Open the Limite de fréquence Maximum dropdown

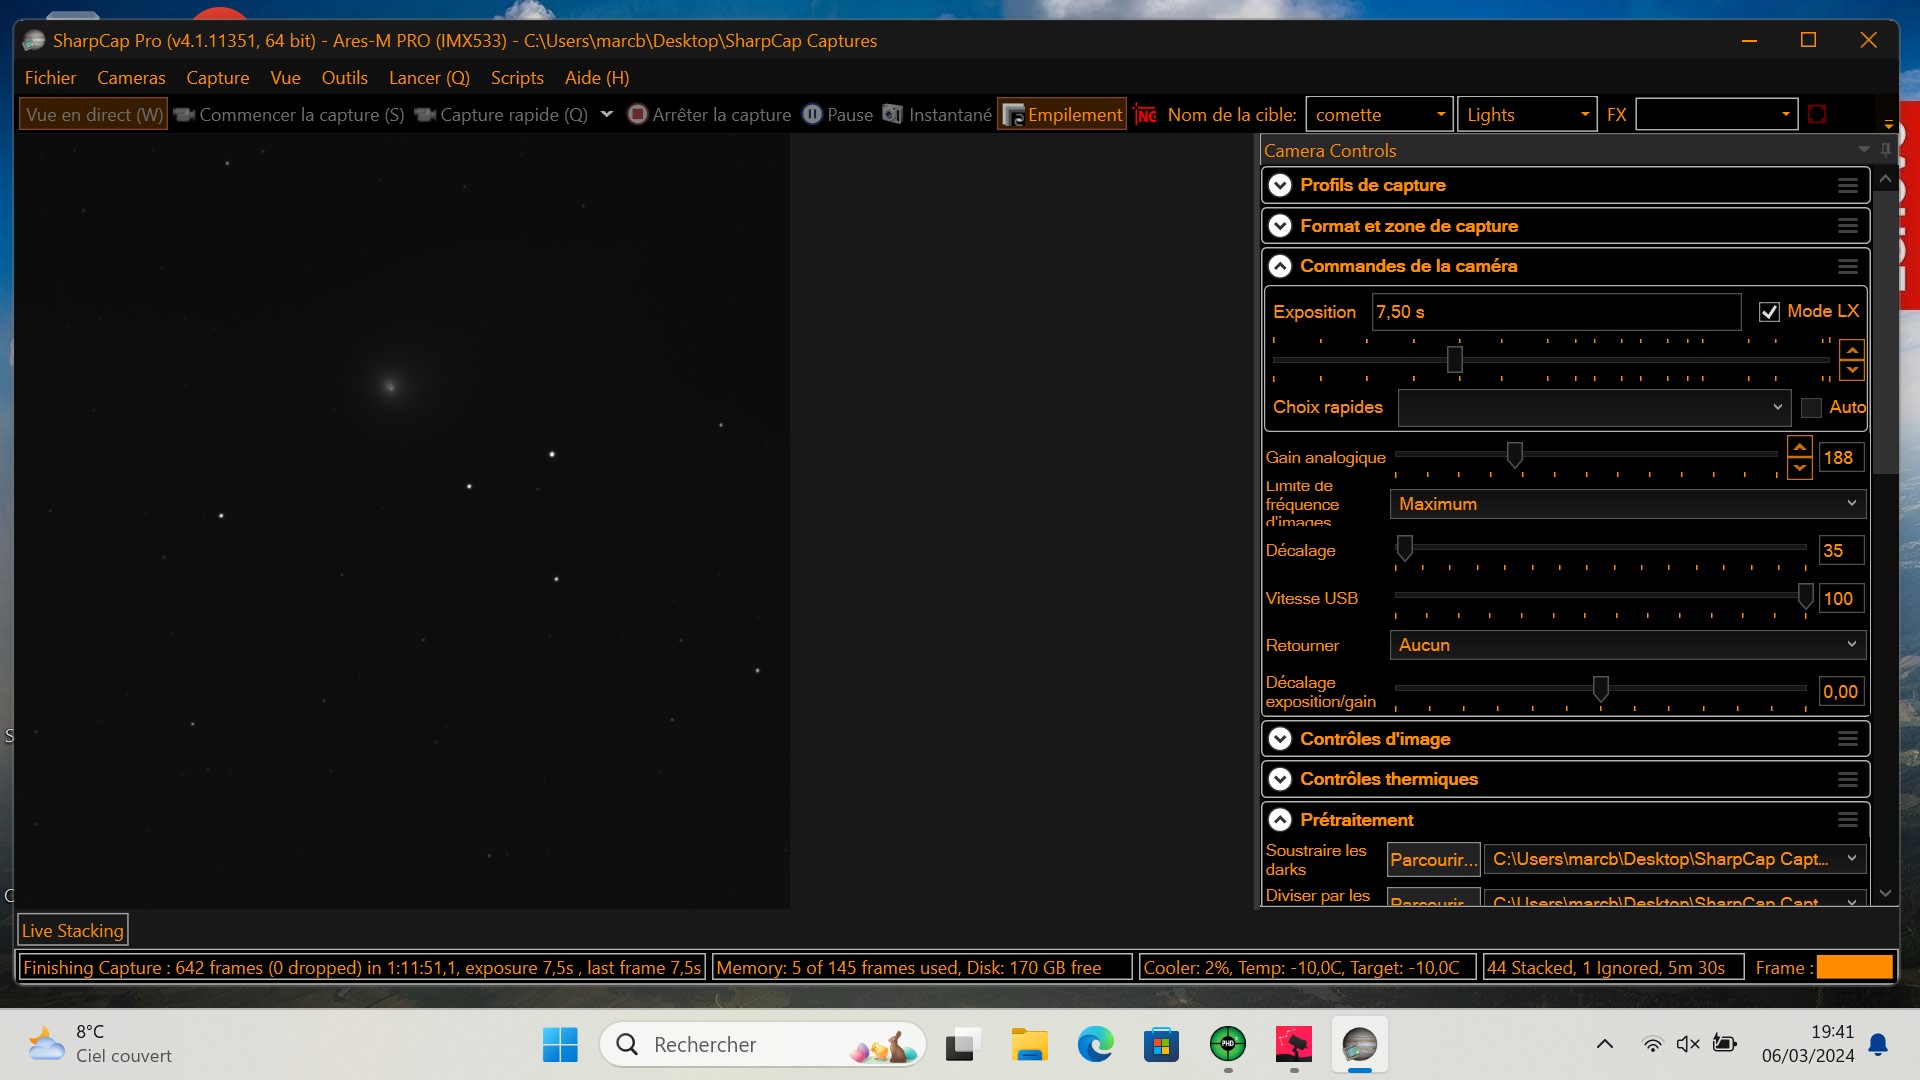[1627, 504]
